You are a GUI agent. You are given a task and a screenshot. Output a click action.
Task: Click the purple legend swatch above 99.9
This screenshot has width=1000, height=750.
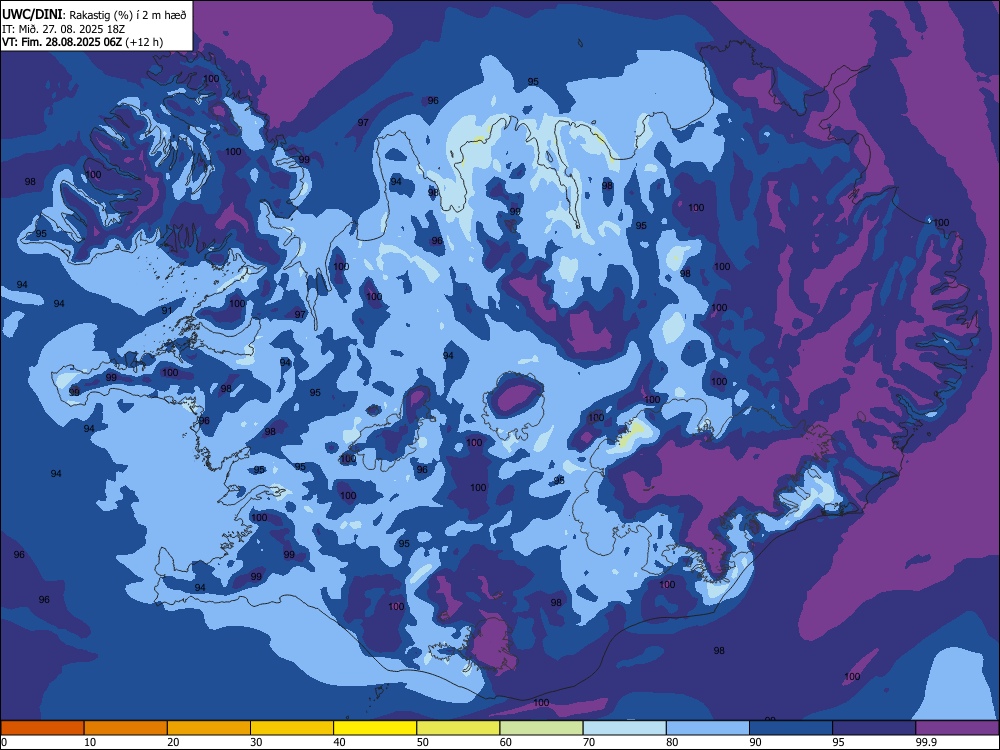point(957,728)
